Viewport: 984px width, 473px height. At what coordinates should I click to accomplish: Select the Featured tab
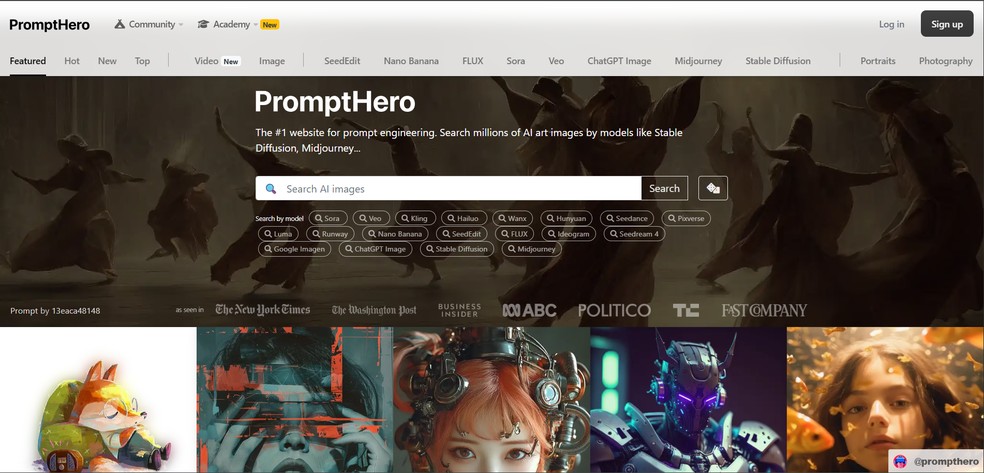[x=28, y=61]
